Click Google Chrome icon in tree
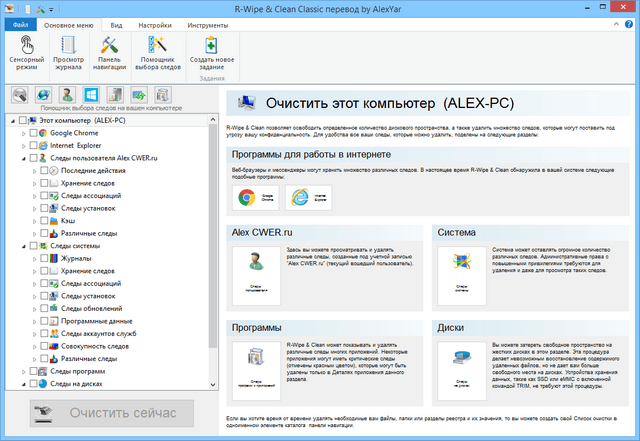 43,133
